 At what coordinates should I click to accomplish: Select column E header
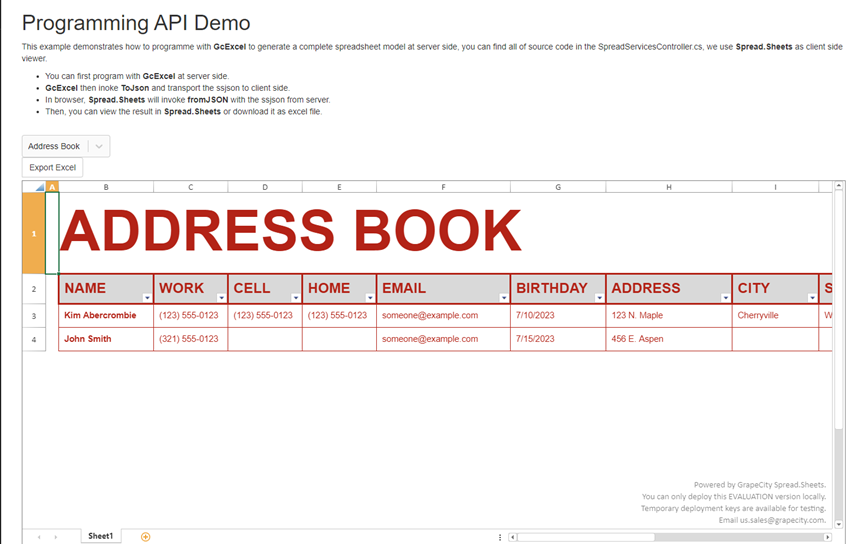click(339, 187)
